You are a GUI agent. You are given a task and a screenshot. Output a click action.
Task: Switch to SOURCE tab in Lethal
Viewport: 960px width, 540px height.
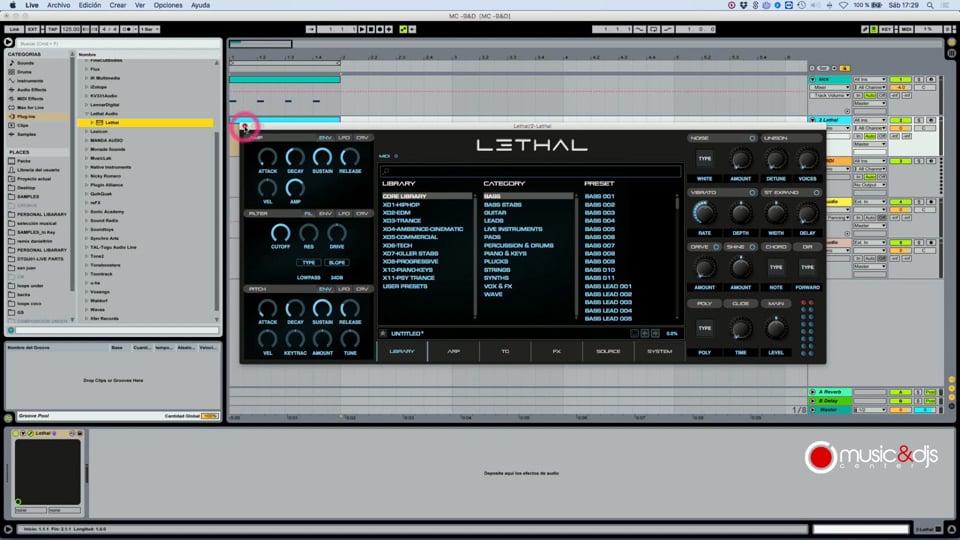pyautogui.click(x=608, y=351)
